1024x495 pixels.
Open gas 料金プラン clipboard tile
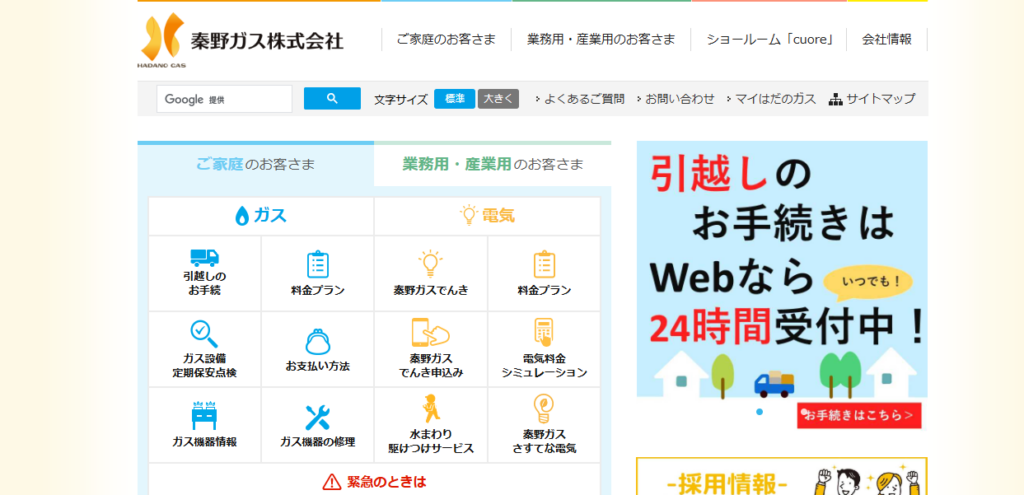point(317,273)
